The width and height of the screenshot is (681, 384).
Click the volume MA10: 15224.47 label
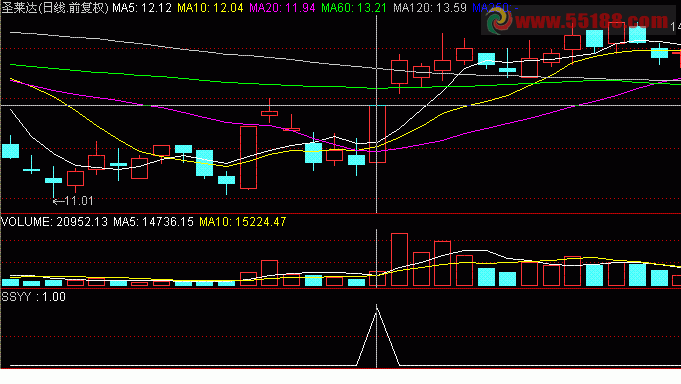[x=243, y=222]
